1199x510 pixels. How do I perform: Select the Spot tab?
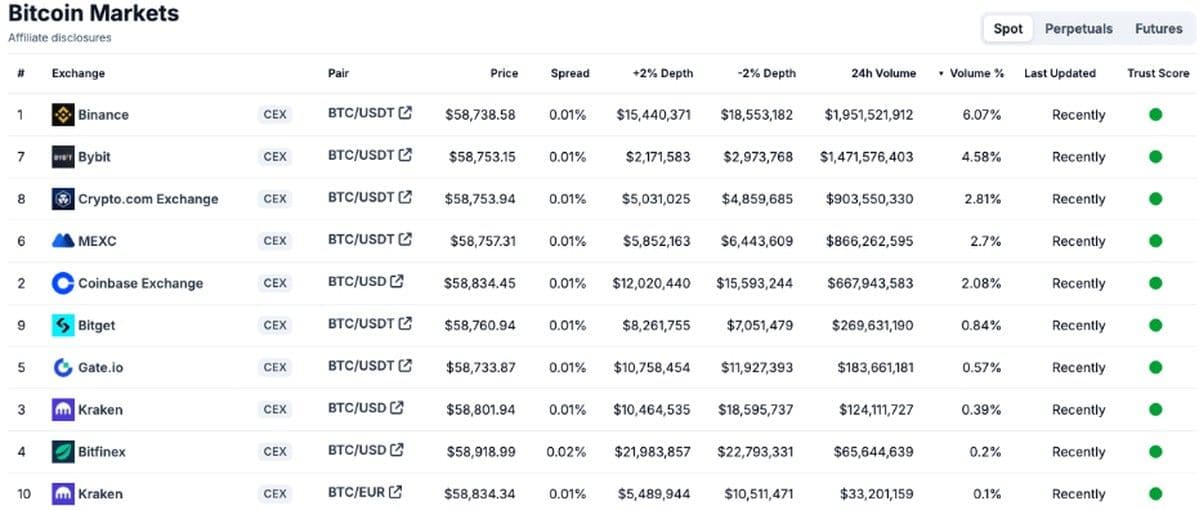tap(1008, 29)
